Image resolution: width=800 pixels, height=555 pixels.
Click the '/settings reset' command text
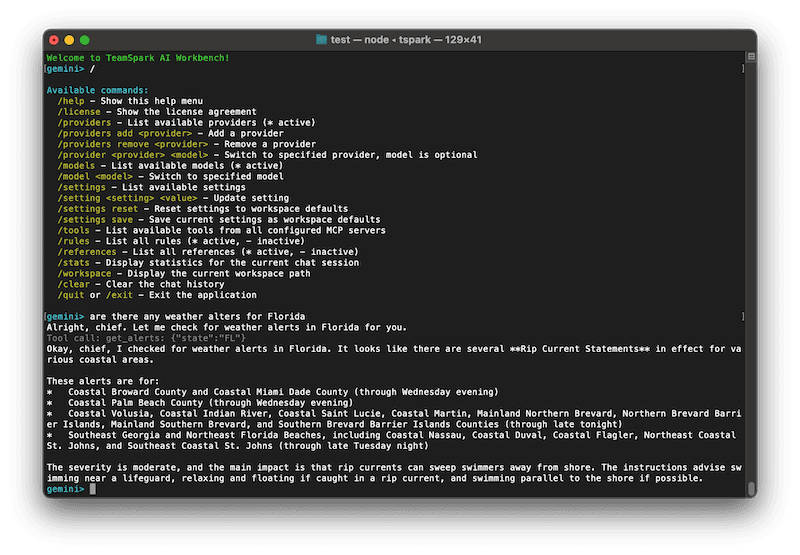point(97,209)
